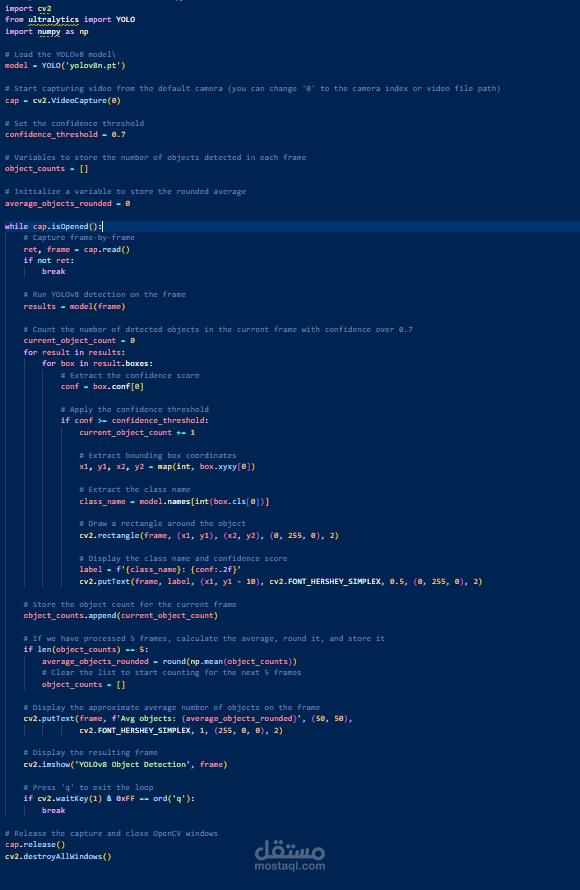Click 'if len(object_counts) == 5:' line
580x890 pixels.
coord(86,649)
